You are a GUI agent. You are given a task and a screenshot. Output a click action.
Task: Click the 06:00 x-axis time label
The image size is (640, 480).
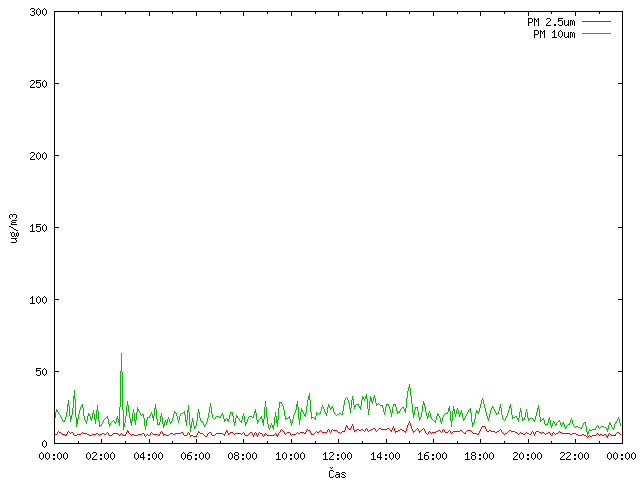[x=196, y=456]
